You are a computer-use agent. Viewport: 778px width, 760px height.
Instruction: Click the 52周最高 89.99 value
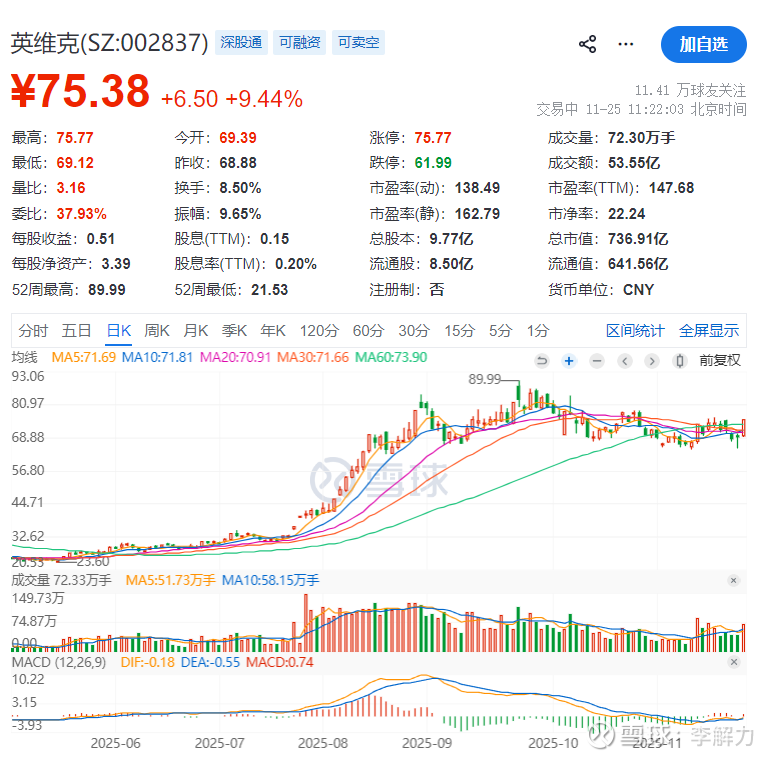click(x=107, y=290)
